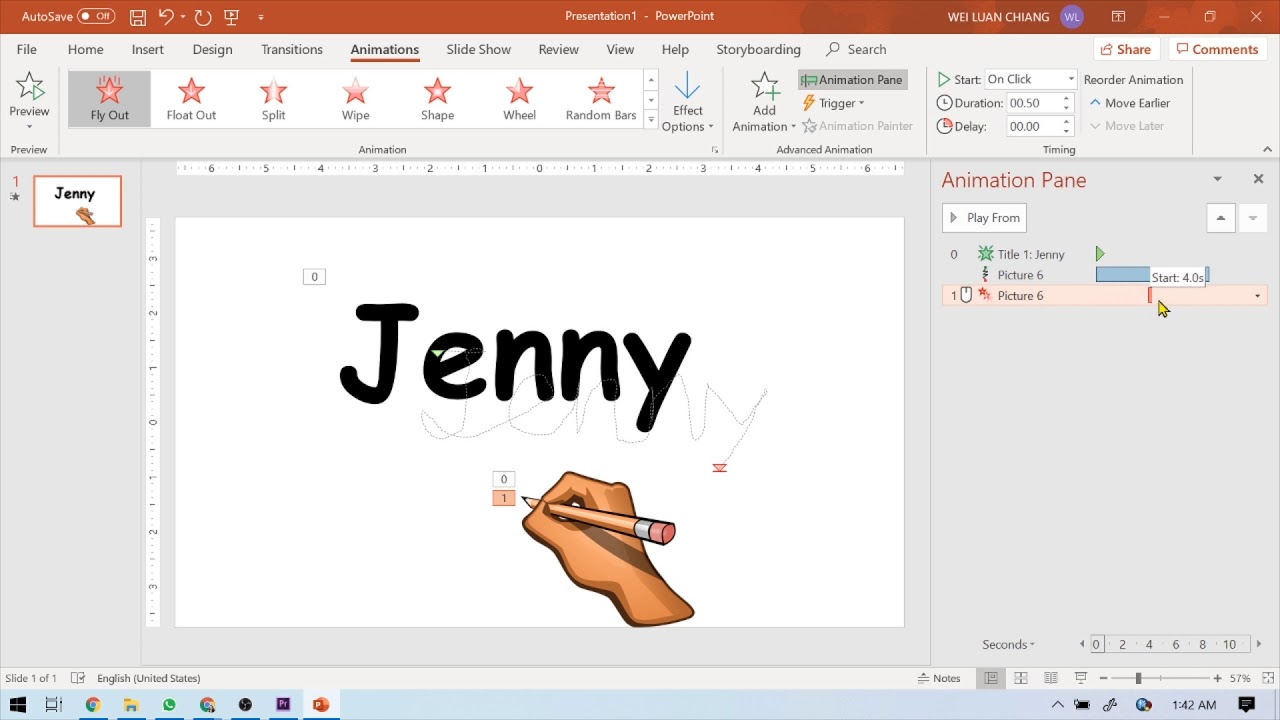The width and height of the screenshot is (1280, 720).
Task: Click the Save icon in title bar
Action: click(x=138, y=17)
